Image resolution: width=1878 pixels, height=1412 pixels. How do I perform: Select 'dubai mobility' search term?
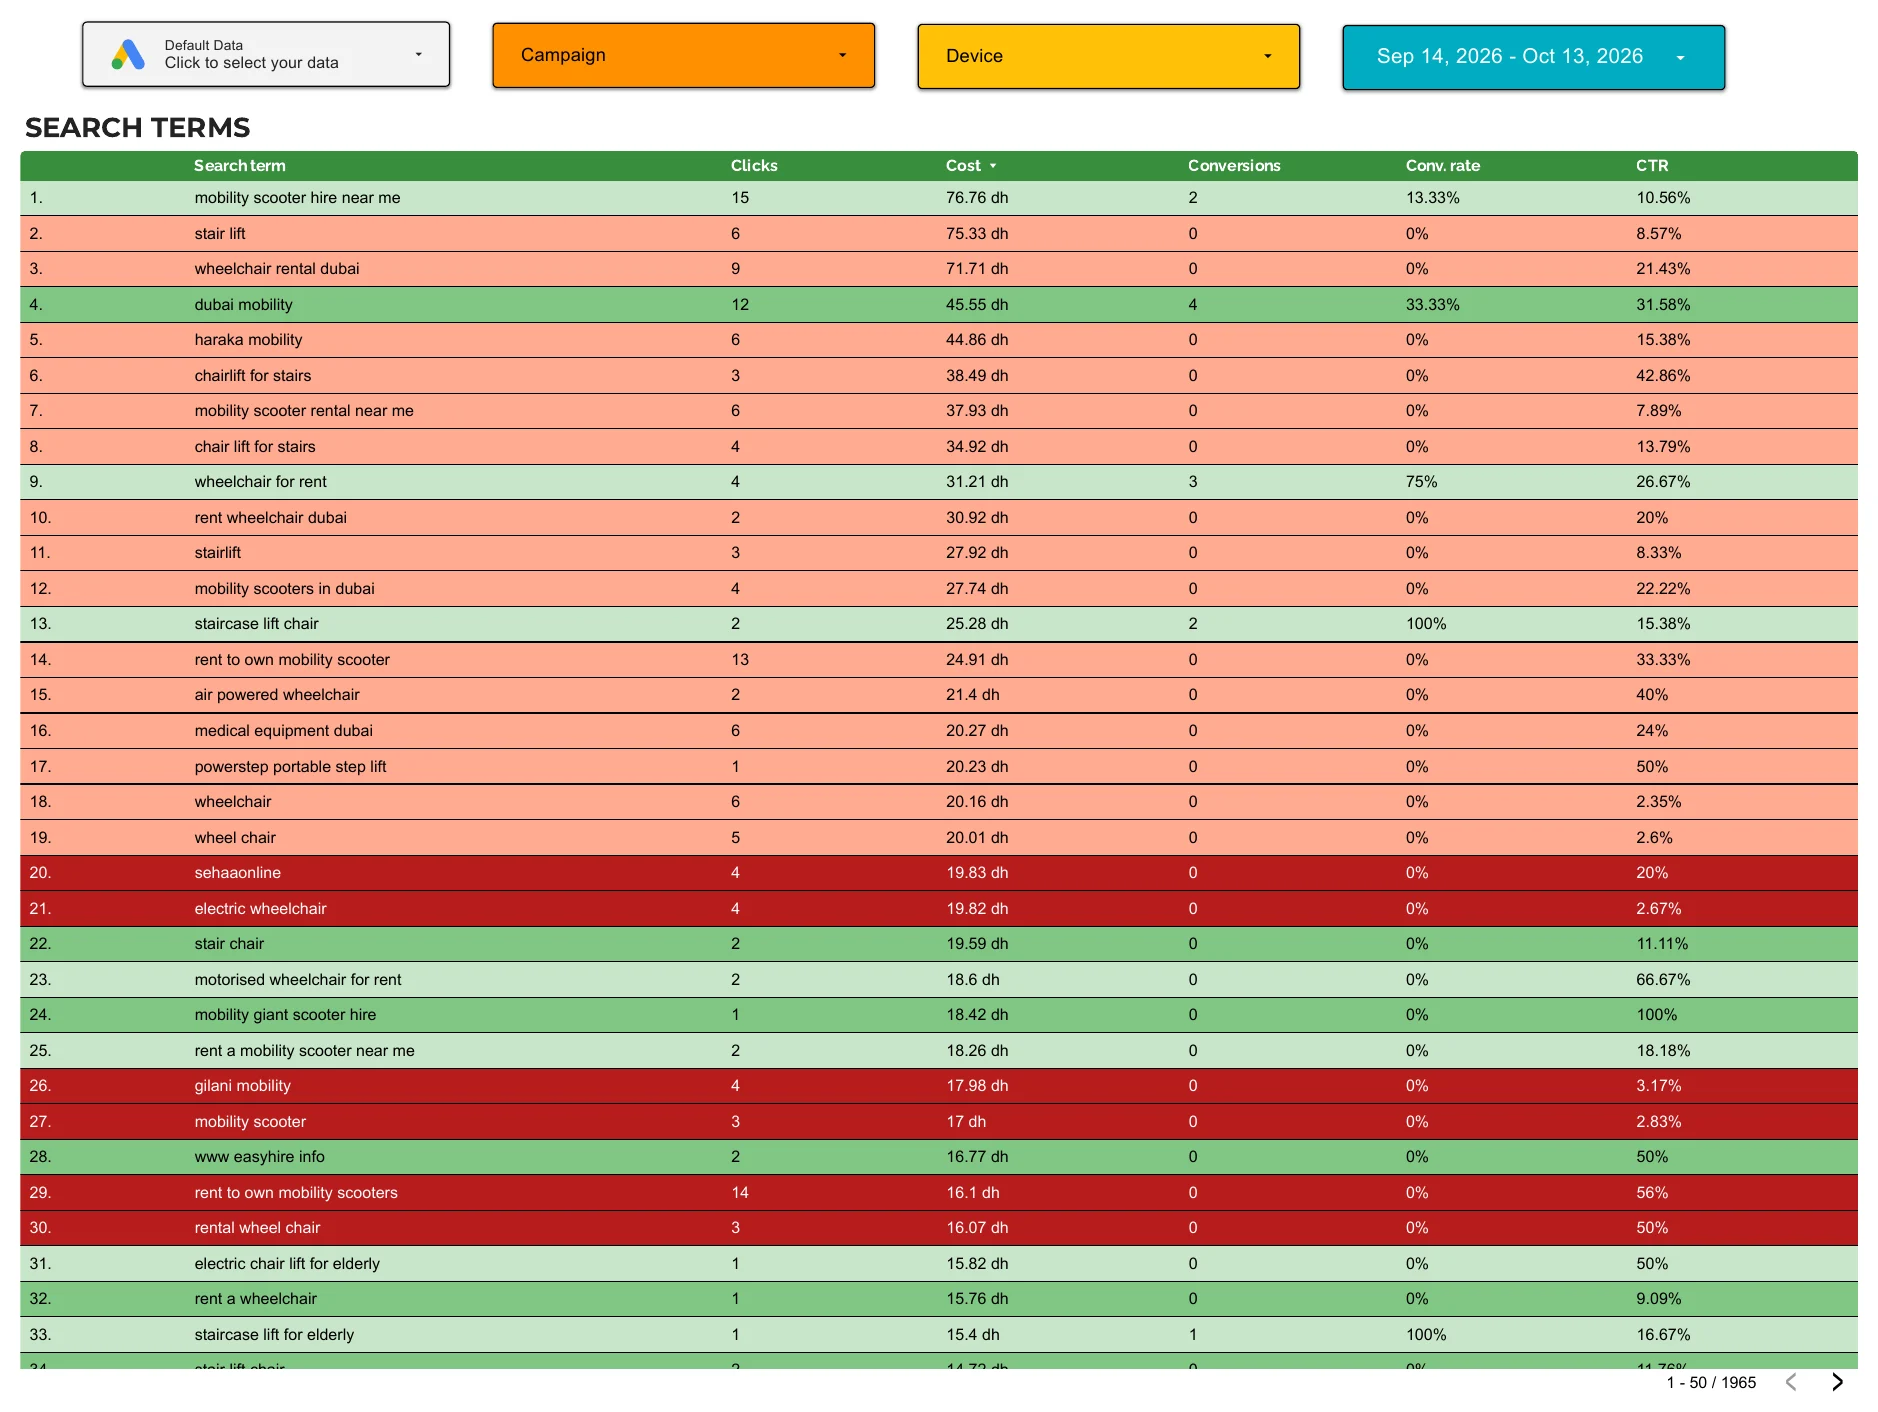[244, 305]
